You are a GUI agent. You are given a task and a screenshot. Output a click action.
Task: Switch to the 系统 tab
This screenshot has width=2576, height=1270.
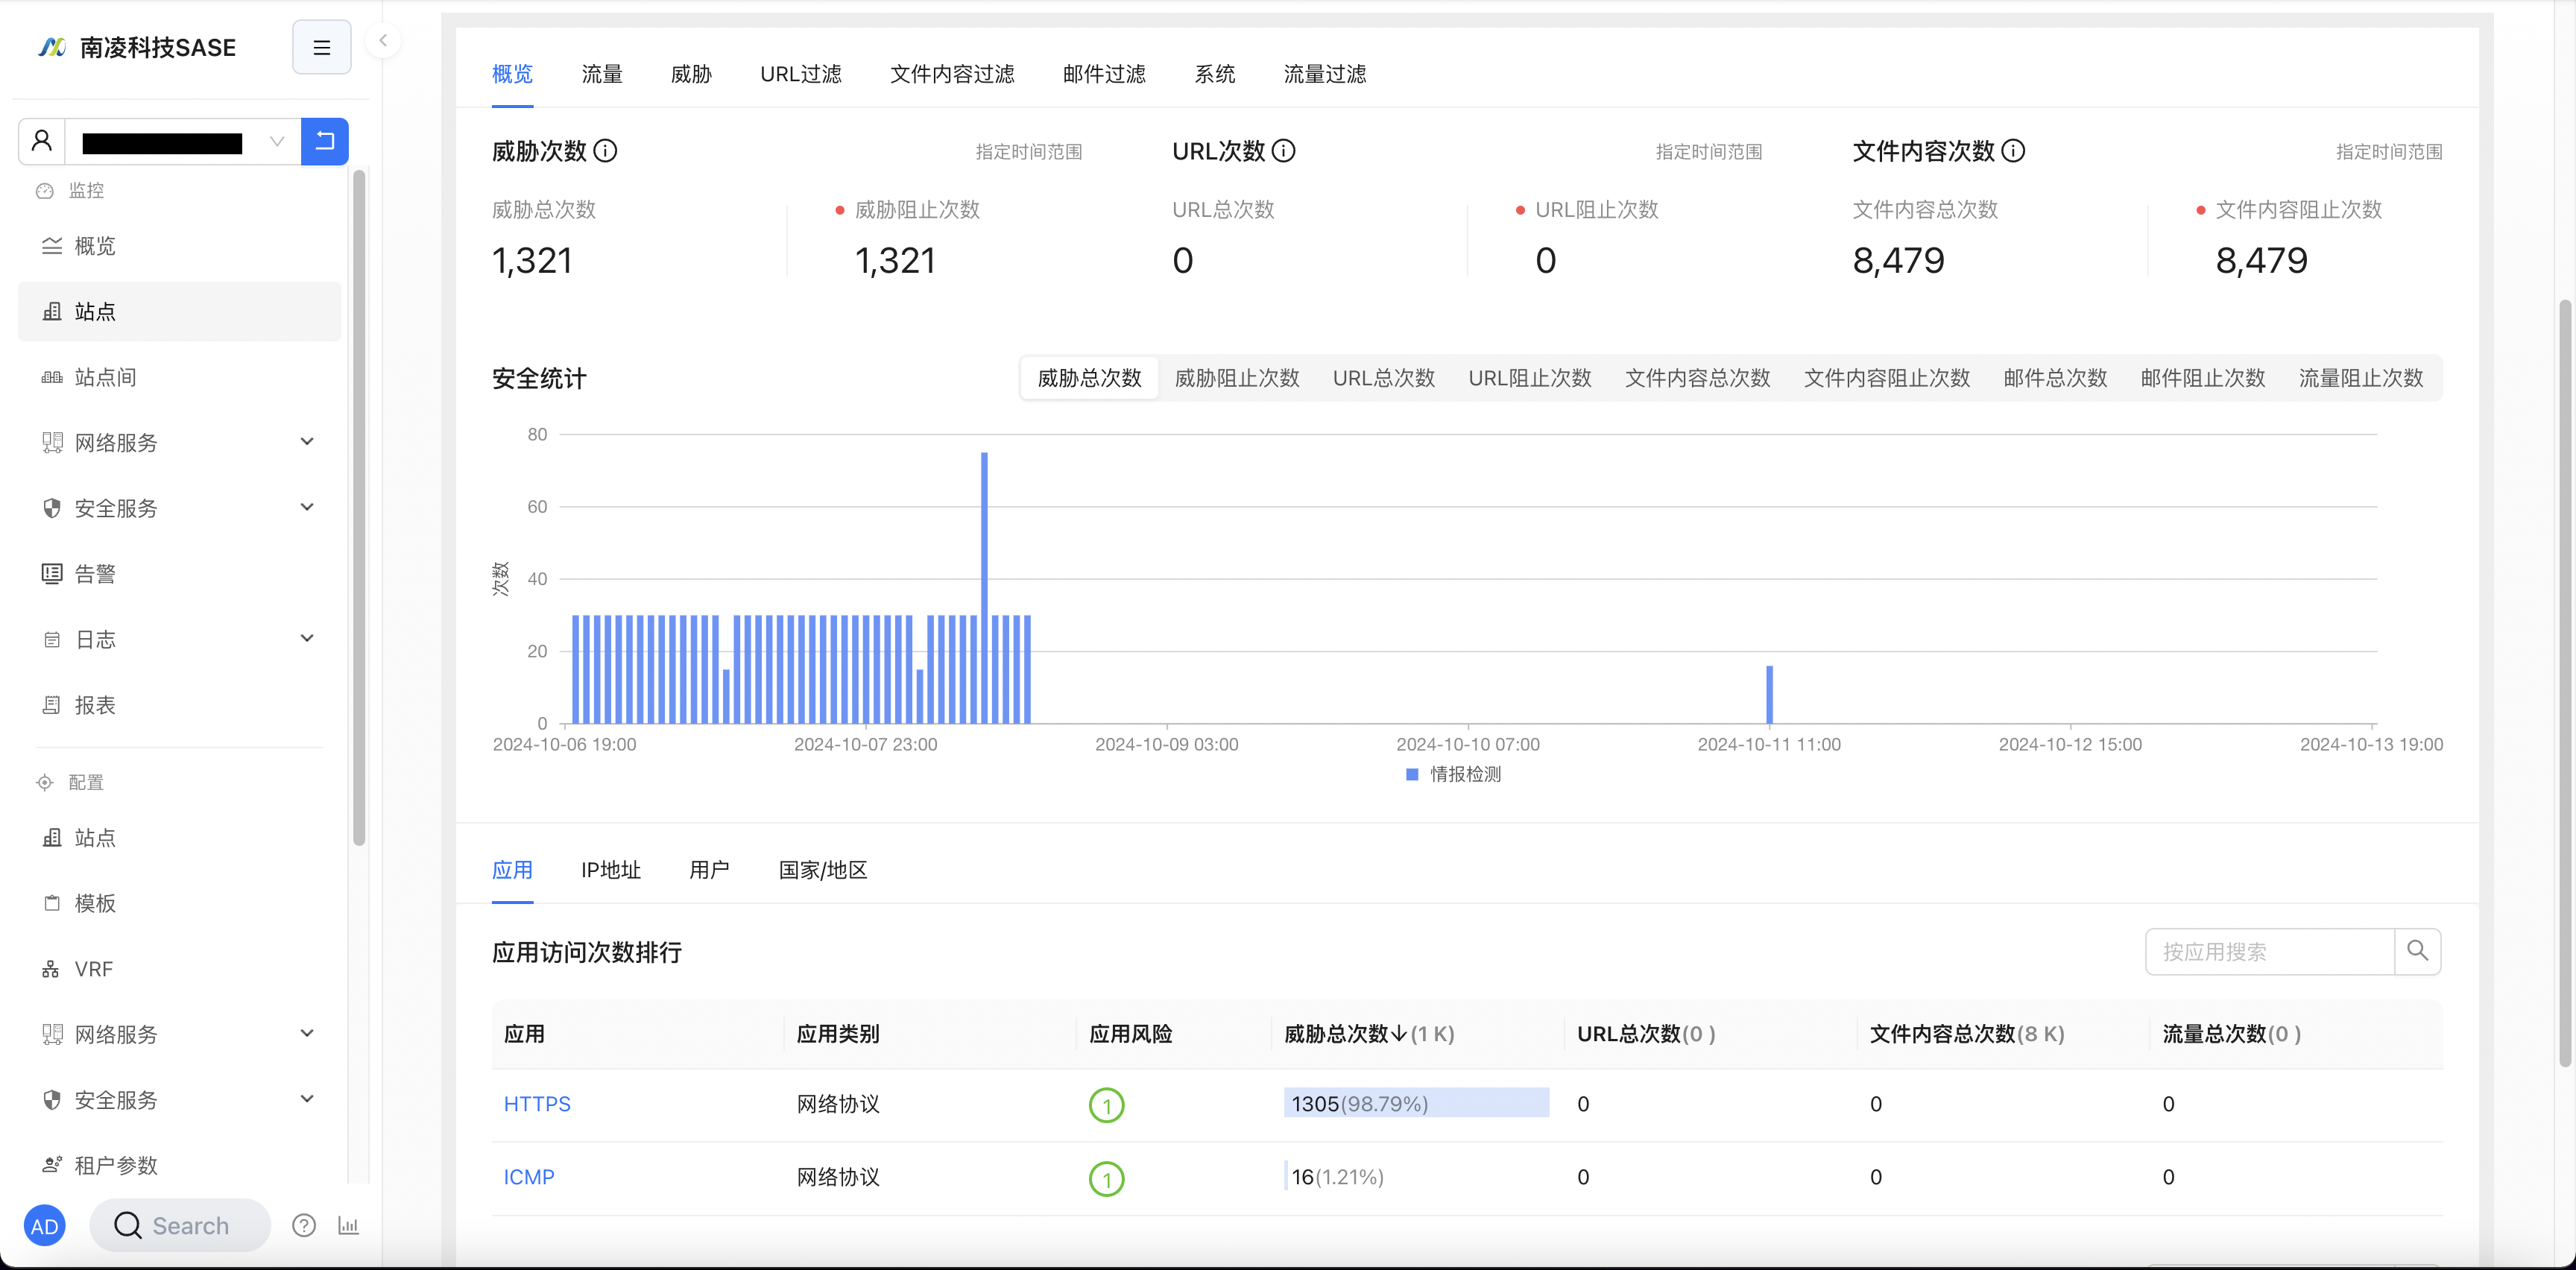[x=1215, y=74]
